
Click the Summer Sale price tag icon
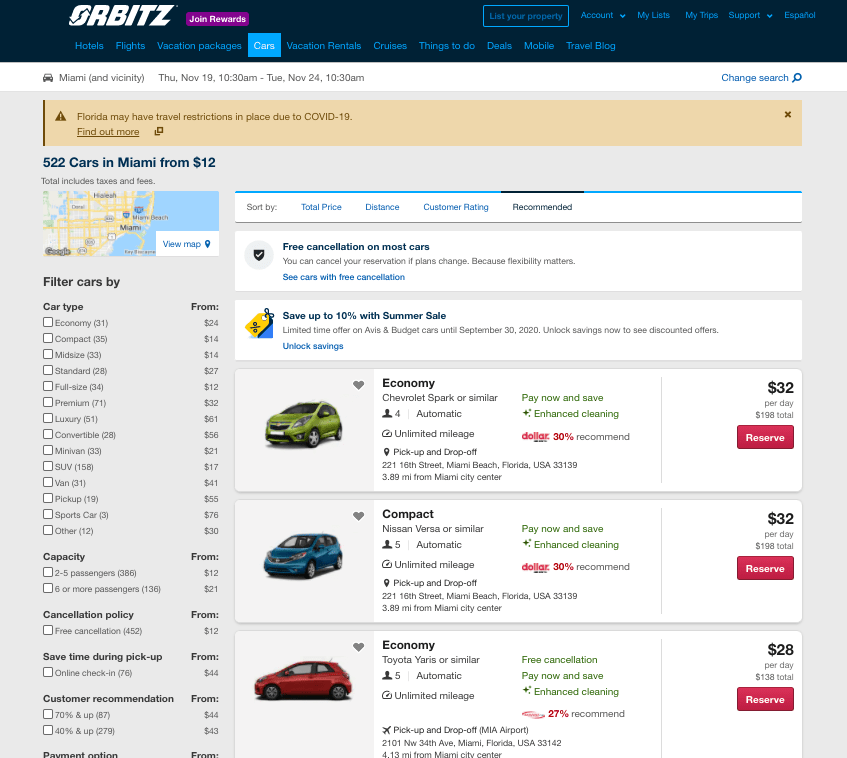tap(258, 324)
